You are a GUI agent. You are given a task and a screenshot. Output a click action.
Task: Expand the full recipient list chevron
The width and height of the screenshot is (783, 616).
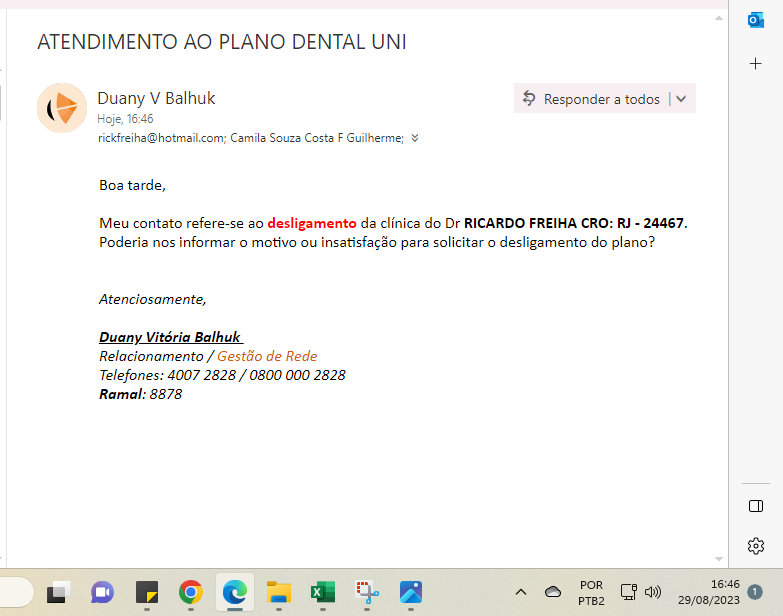coord(415,139)
